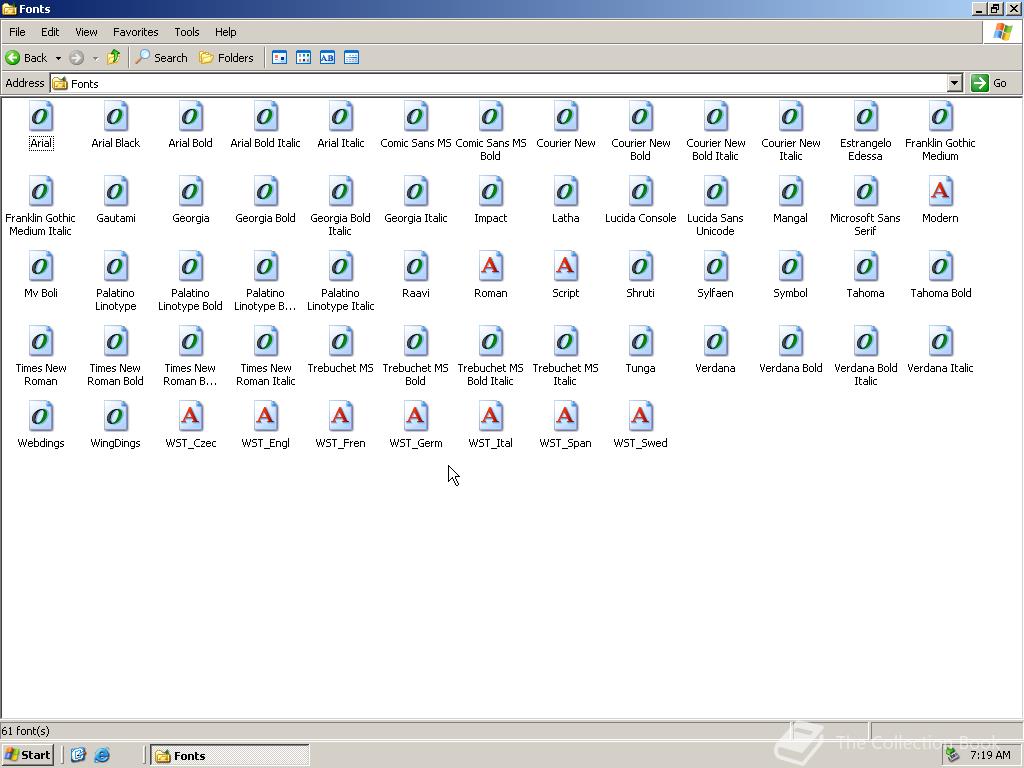Click the WingDings font icon
The image size is (1024, 768).
pos(116,417)
